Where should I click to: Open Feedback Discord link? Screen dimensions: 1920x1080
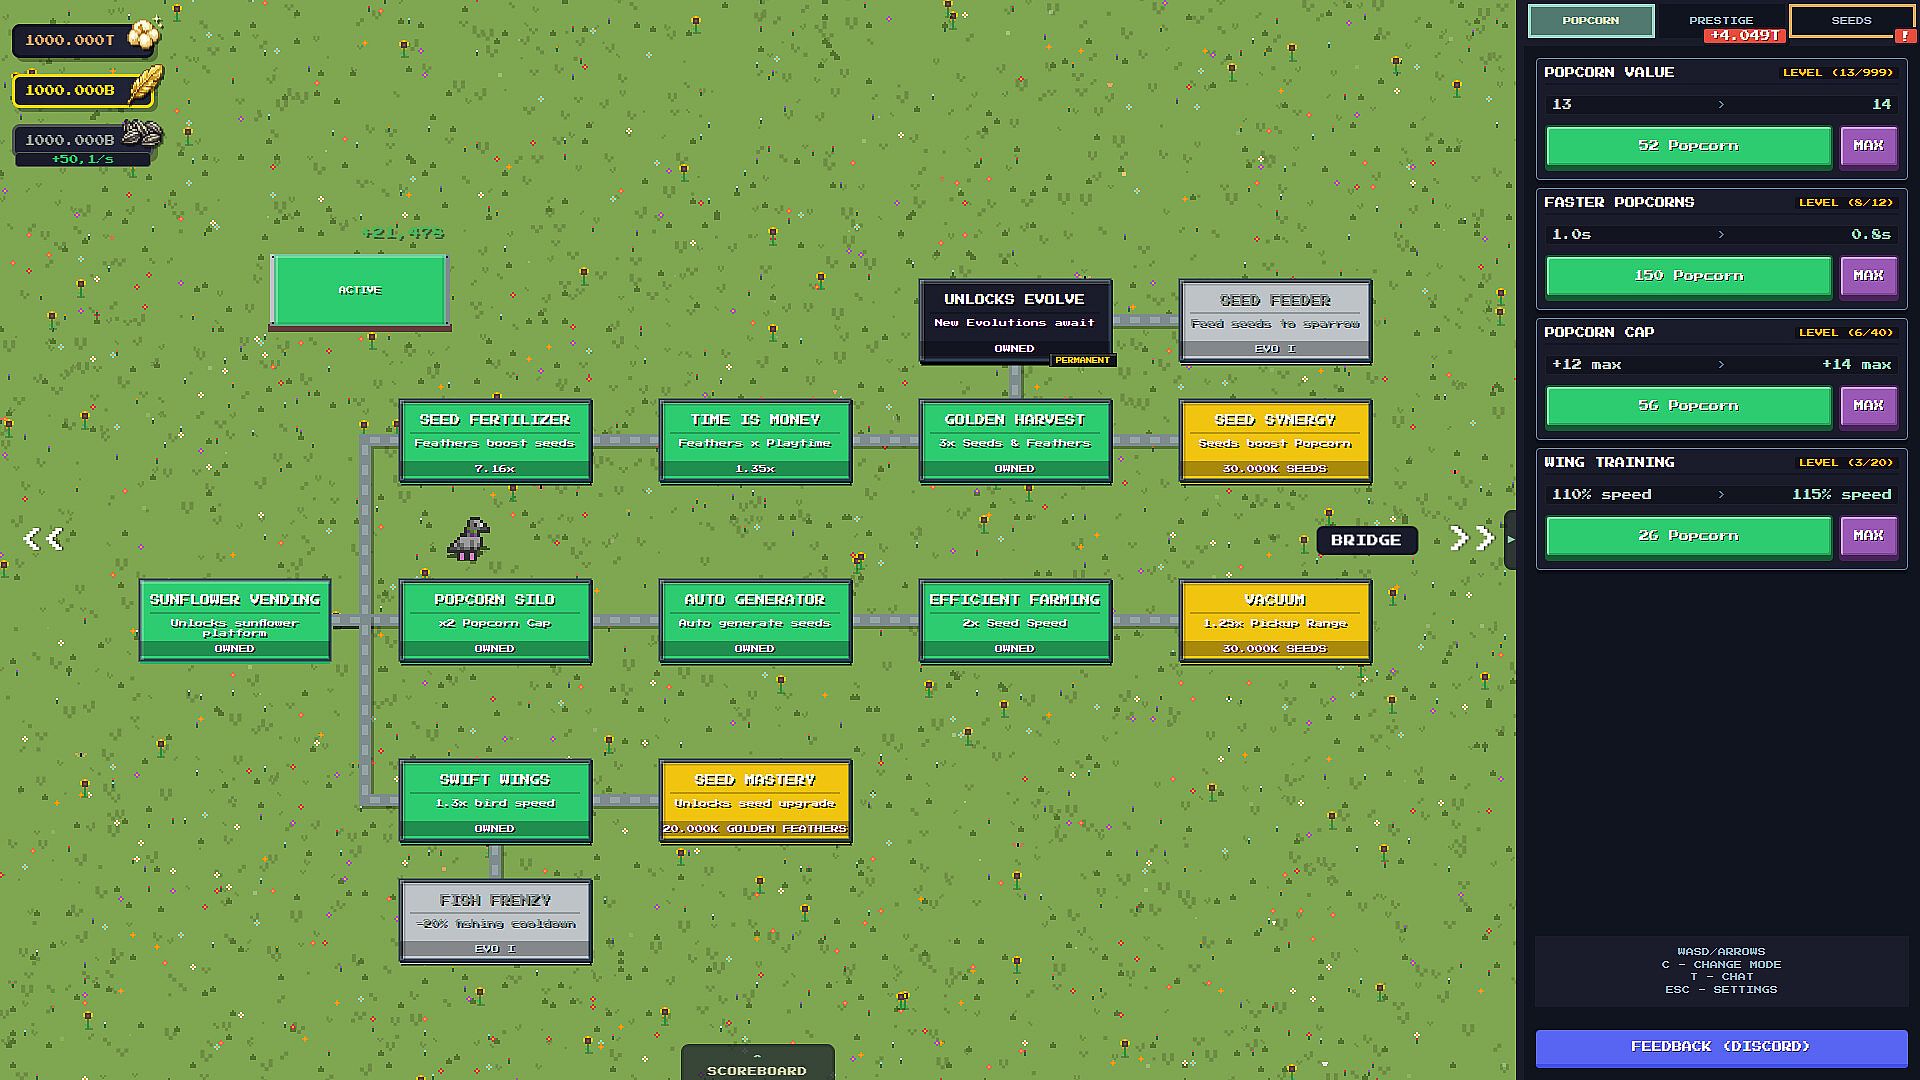click(x=1721, y=1047)
